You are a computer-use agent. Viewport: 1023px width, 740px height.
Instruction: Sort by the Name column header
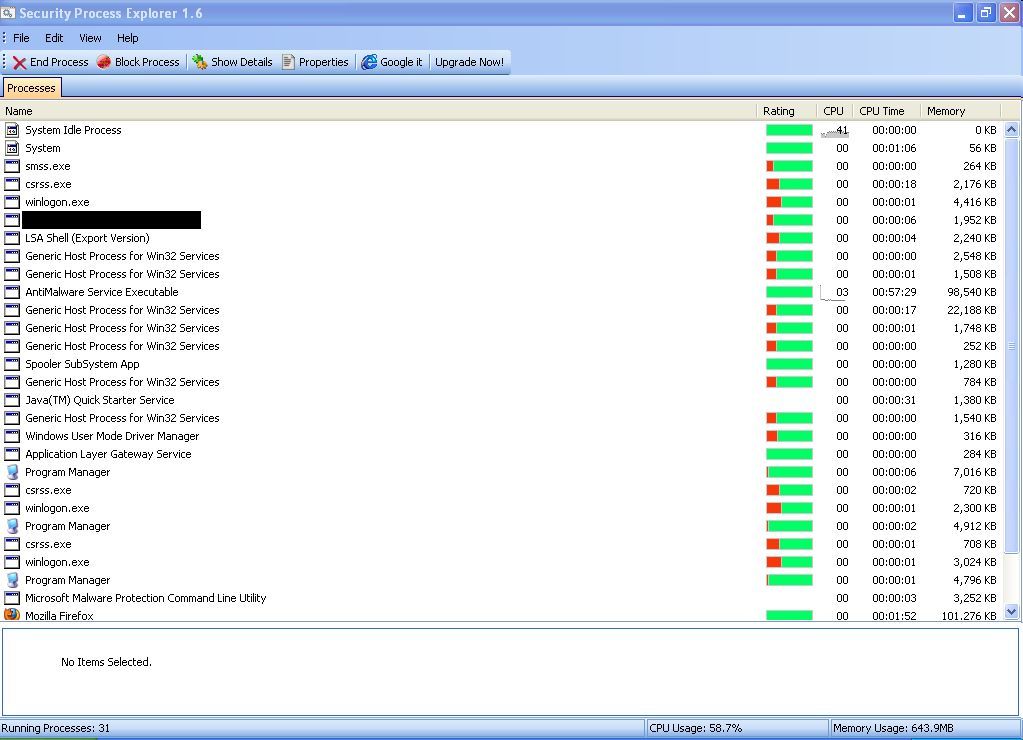pos(378,111)
